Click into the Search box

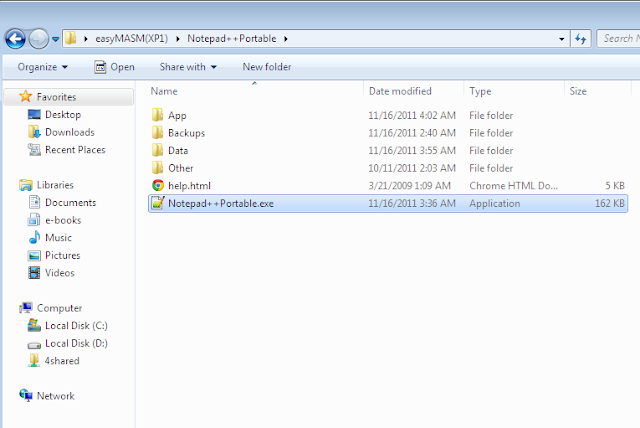click(x=618, y=38)
